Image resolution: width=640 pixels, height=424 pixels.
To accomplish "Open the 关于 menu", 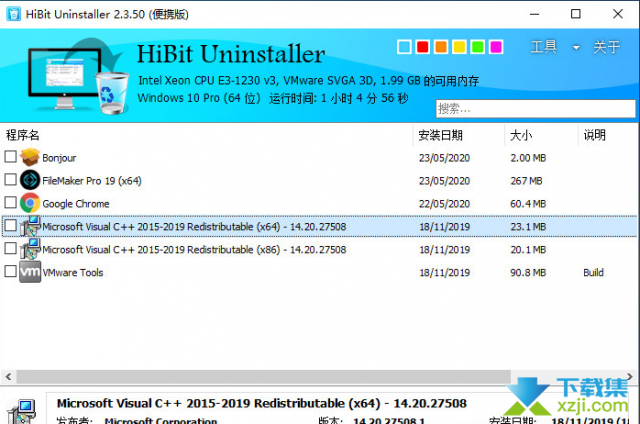I will coord(607,47).
